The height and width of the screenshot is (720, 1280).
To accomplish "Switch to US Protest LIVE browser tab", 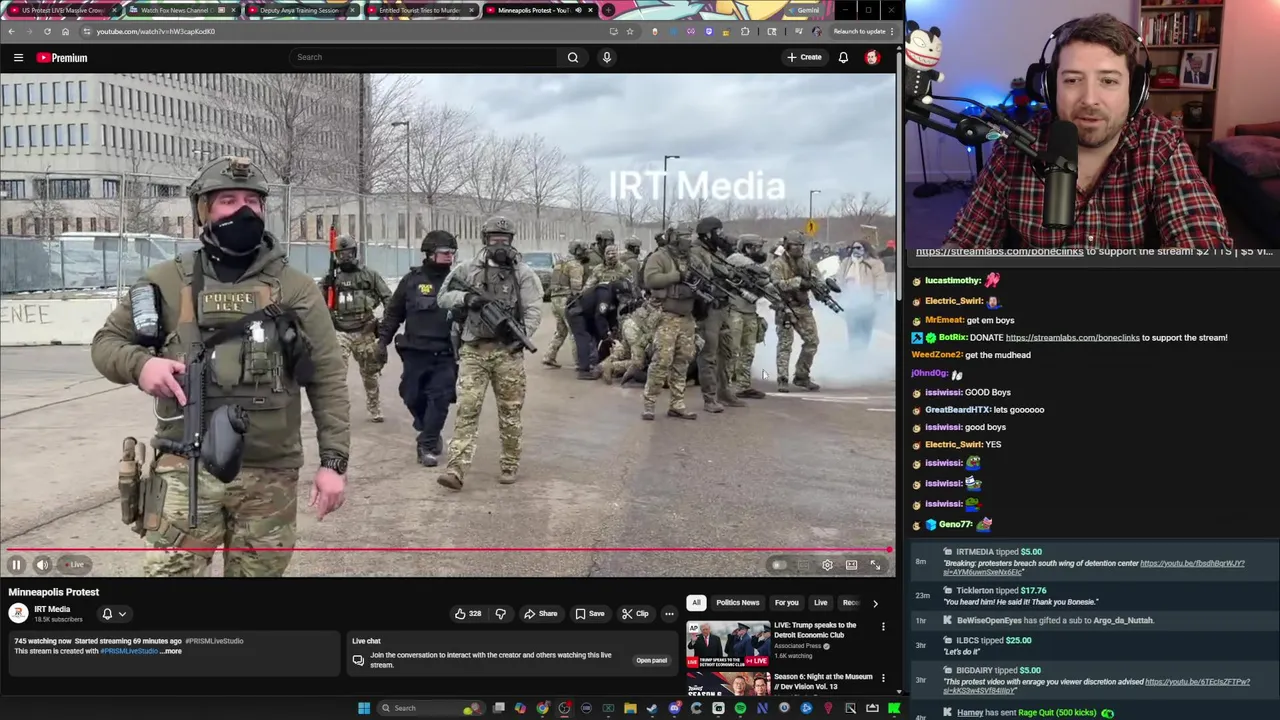I will tap(62, 10).
